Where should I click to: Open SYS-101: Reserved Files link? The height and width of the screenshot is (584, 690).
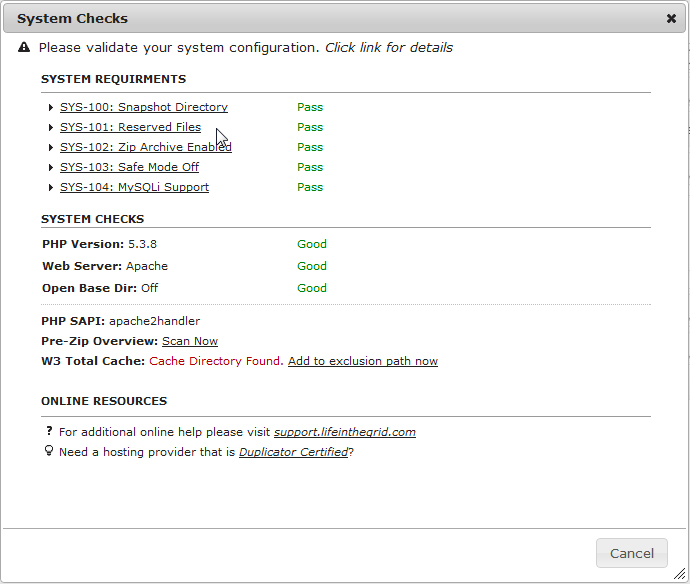click(x=130, y=127)
